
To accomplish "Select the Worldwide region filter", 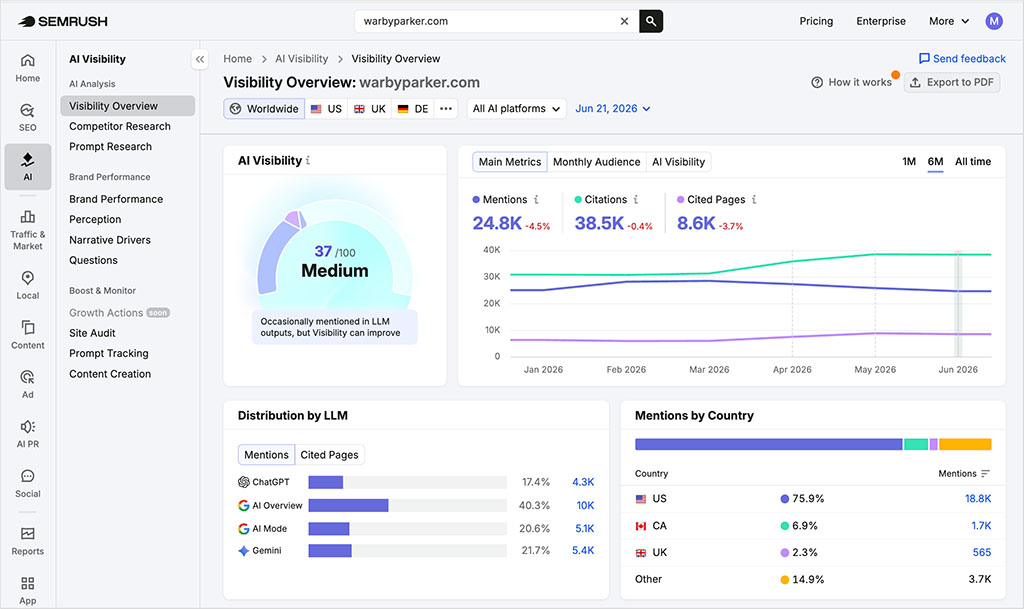I will (264, 109).
